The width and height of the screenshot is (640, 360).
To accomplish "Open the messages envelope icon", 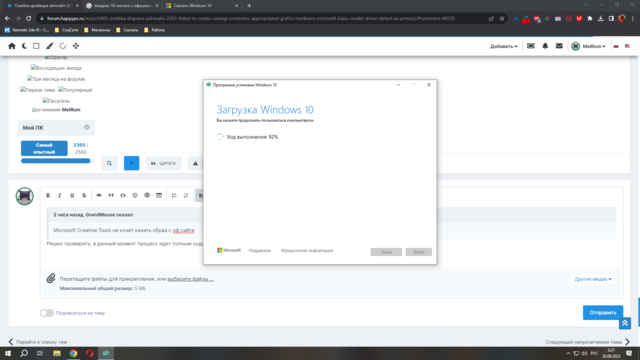I will click(559, 46).
